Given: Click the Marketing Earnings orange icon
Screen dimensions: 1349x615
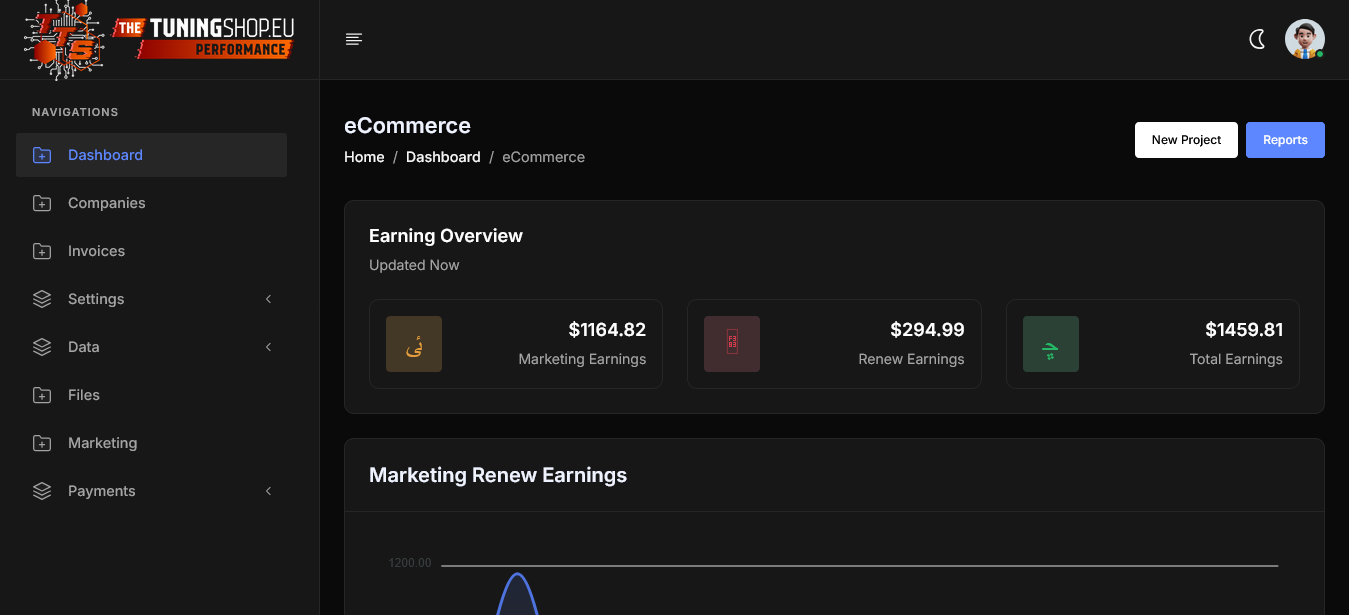Looking at the screenshot, I should (x=414, y=344).
